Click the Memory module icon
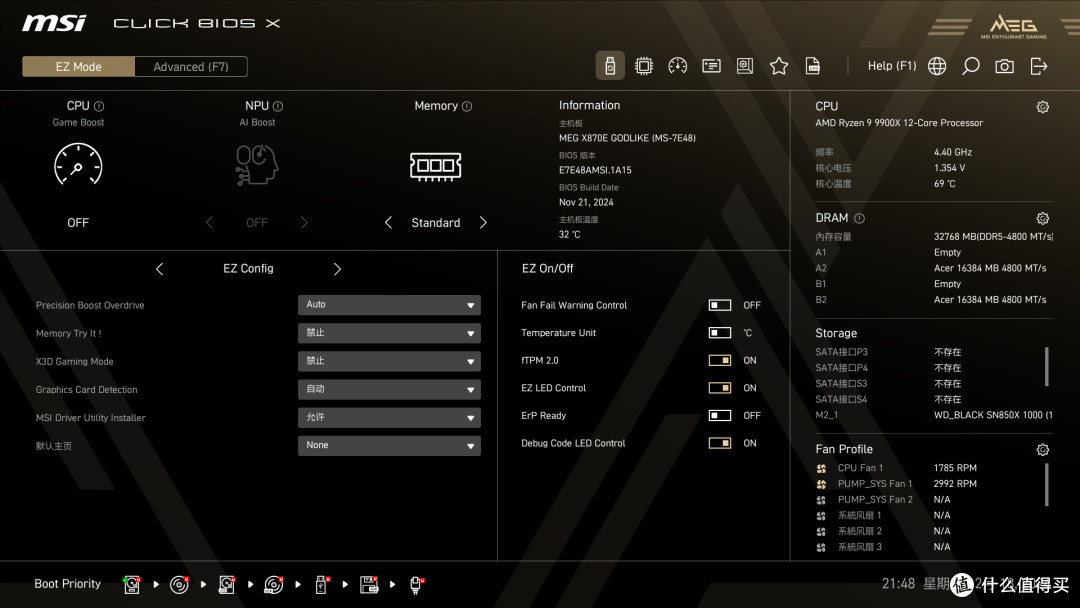This screenshot has width=1080, height=608. (x=435, y=166)
